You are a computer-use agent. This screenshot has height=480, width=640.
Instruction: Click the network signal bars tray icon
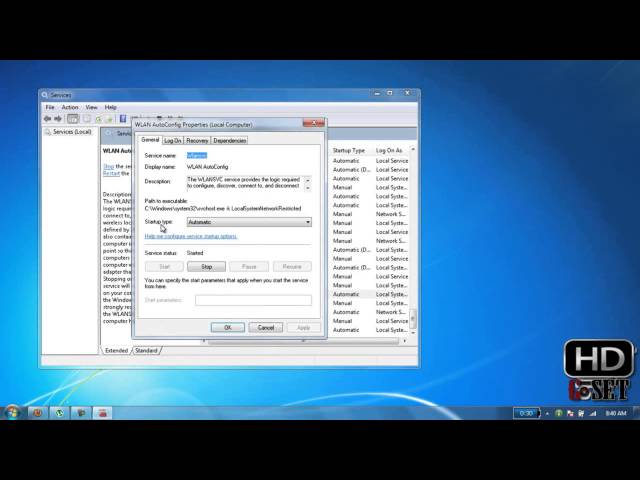click(593, 413)
